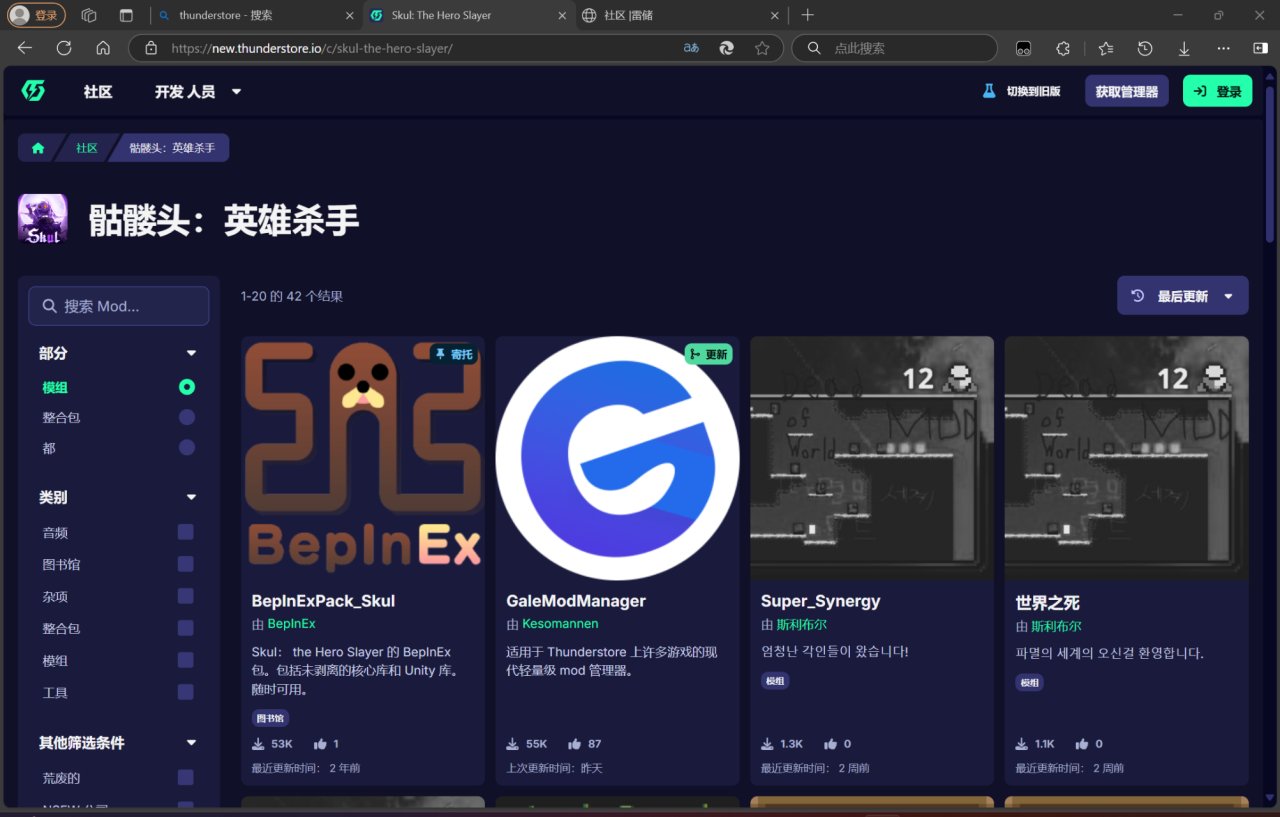Open the Kesomannen author link

(560, 623)
